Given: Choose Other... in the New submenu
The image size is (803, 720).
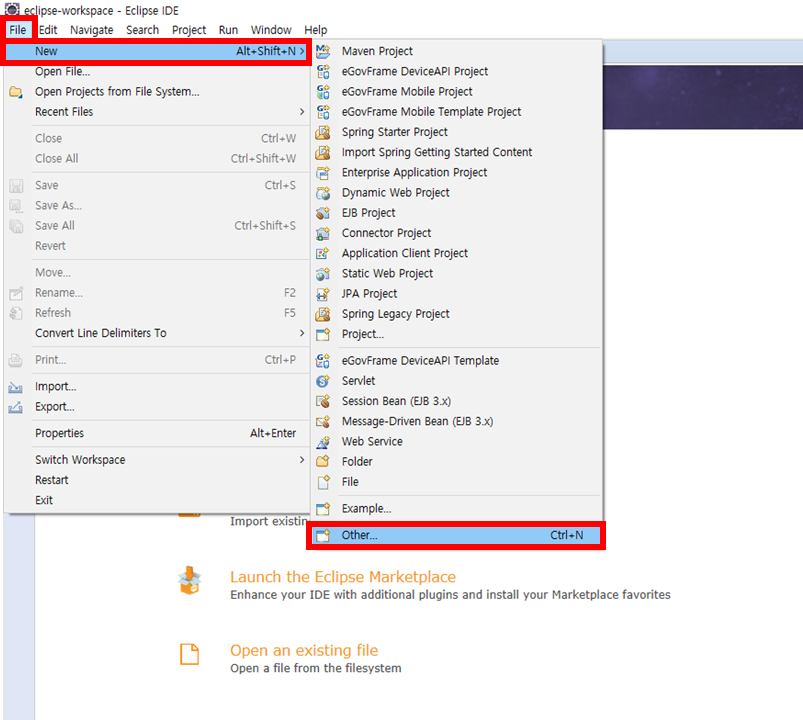Looking at the screenshot, I should coord(456,535).
